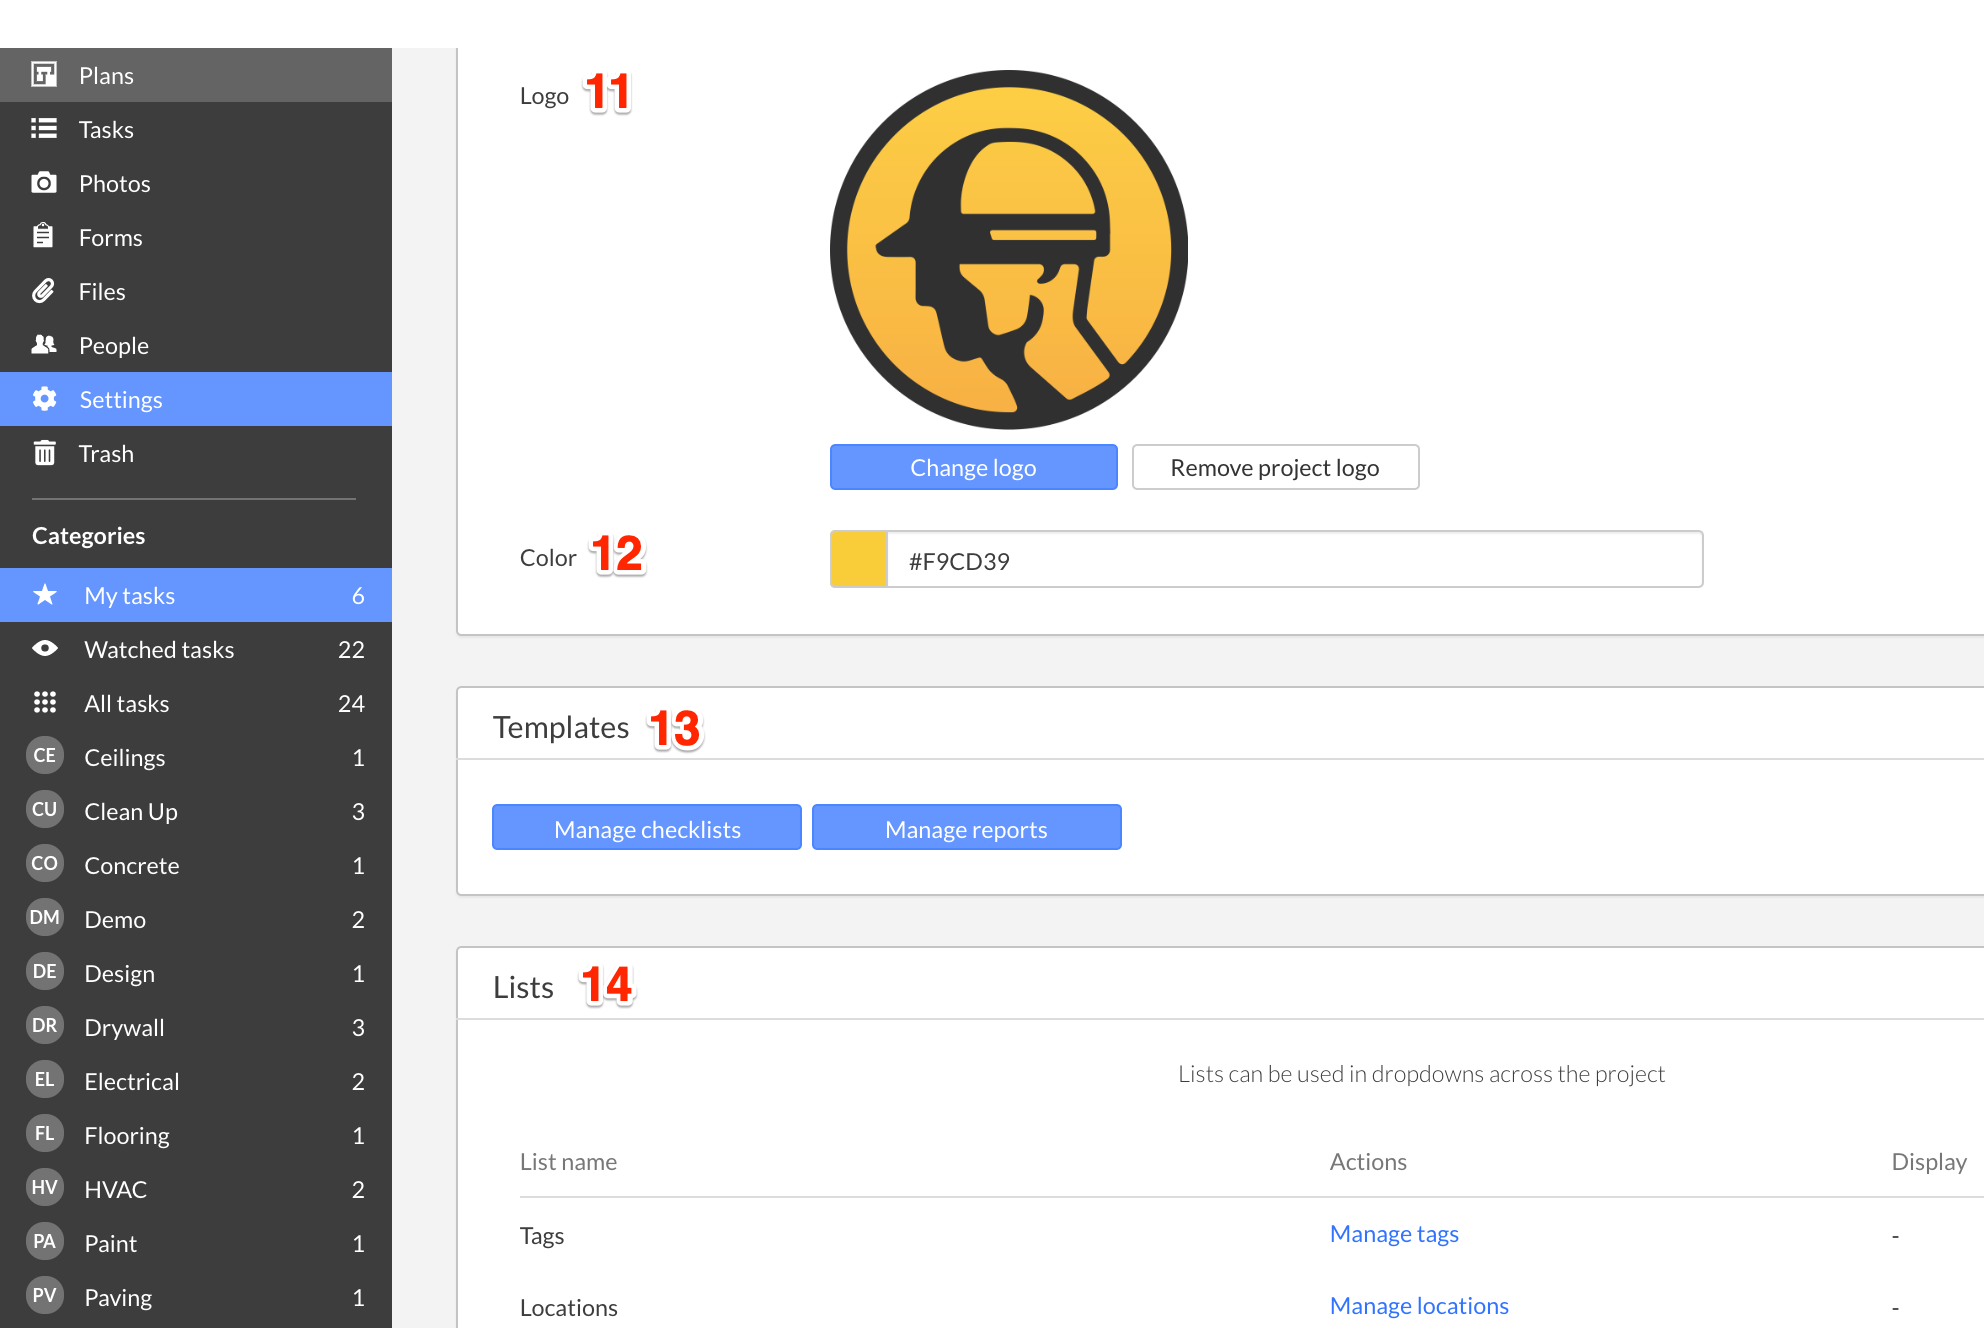Image resolution: width=1984 pixels, height=1328 pixels.
Task: Click Remove project logo button
Action: click(x=1275, y=467)
